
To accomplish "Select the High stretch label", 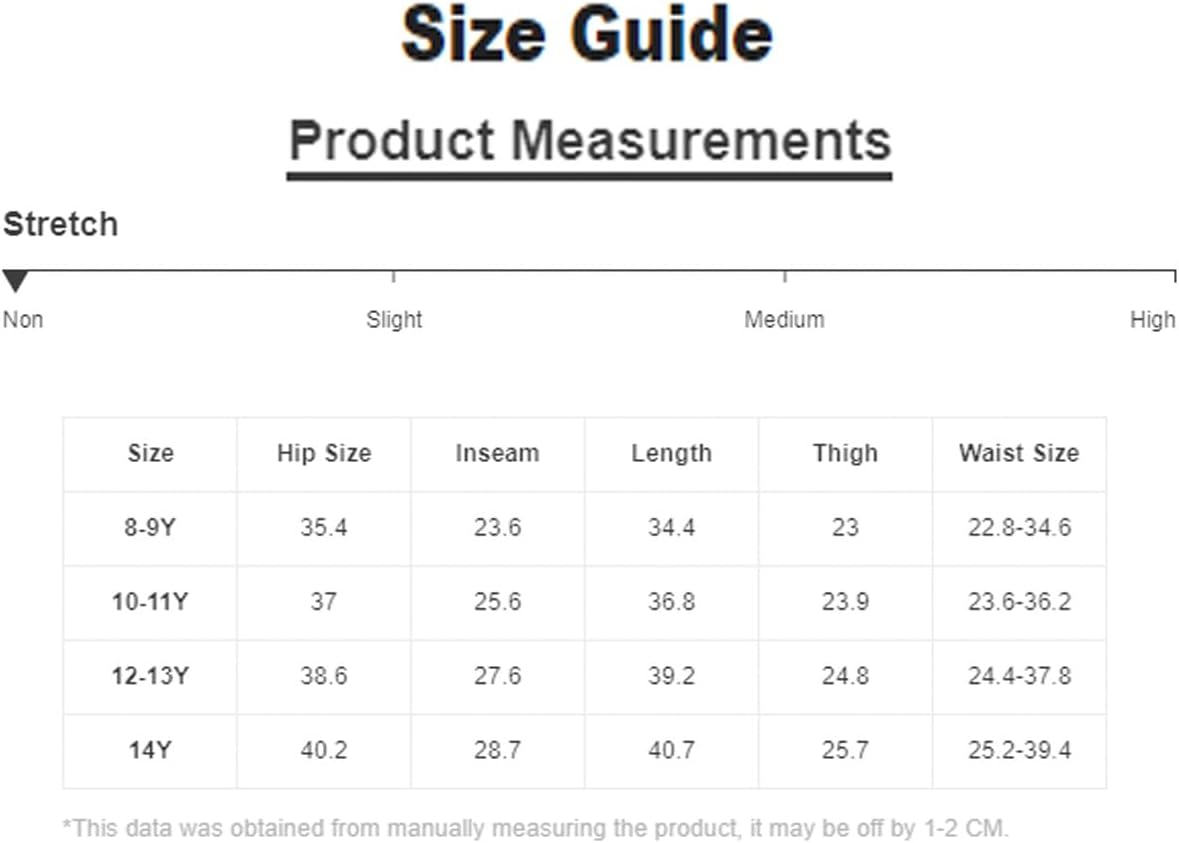I will pos(1152,320).
